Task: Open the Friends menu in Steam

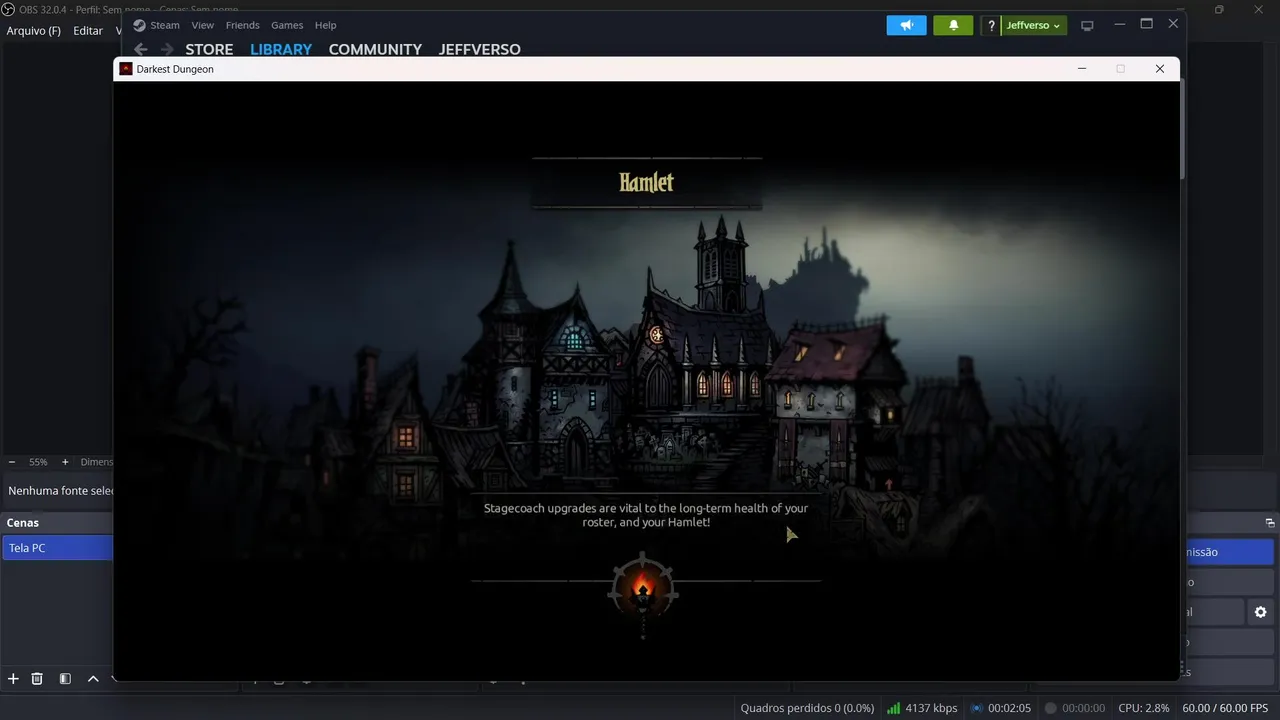Action: pyautogui.click(x=242, y=25)
